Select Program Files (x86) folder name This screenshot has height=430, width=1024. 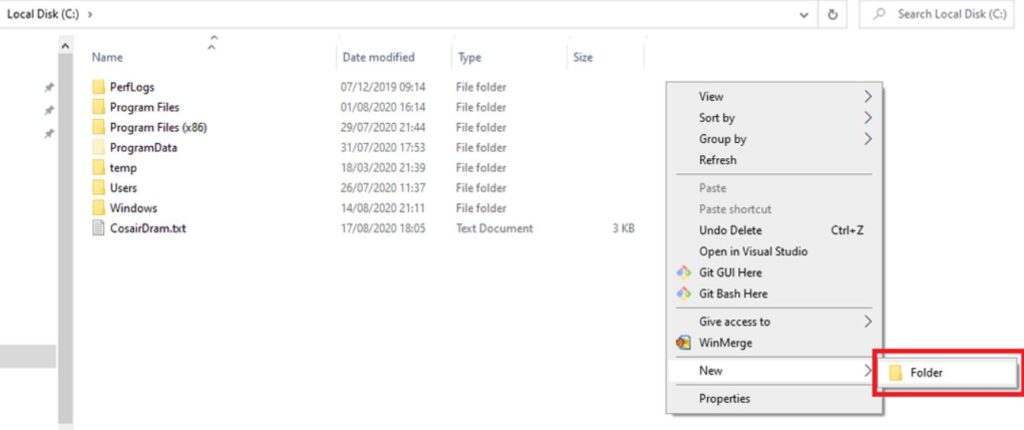pyautogui.click(x=159, y=127)
